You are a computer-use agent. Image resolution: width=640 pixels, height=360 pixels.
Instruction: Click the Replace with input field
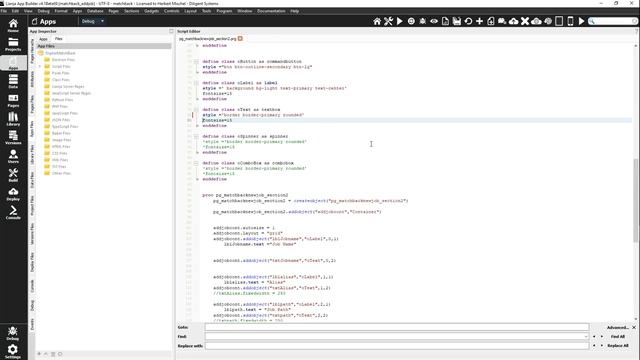[x=397, y=346]
